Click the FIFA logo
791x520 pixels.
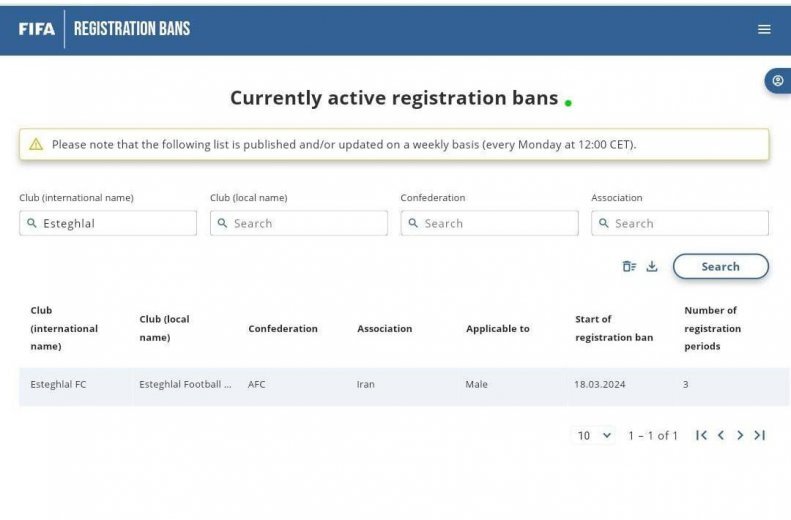tap(37, 29)
